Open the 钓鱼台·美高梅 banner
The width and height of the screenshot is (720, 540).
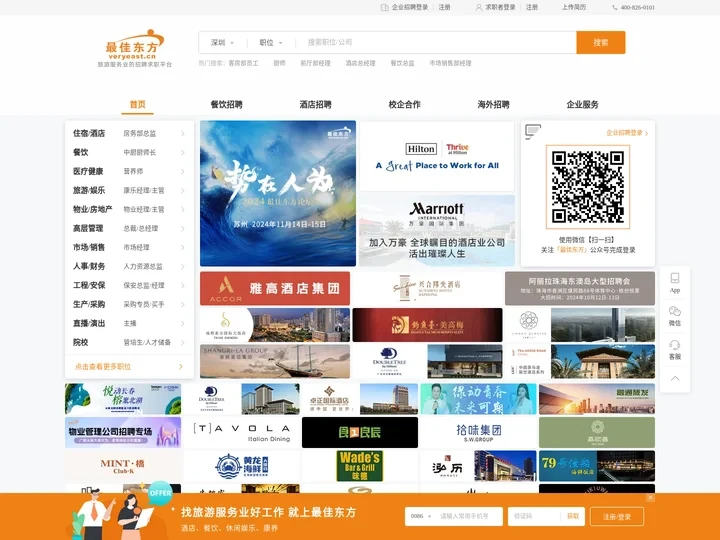point(428,325)
